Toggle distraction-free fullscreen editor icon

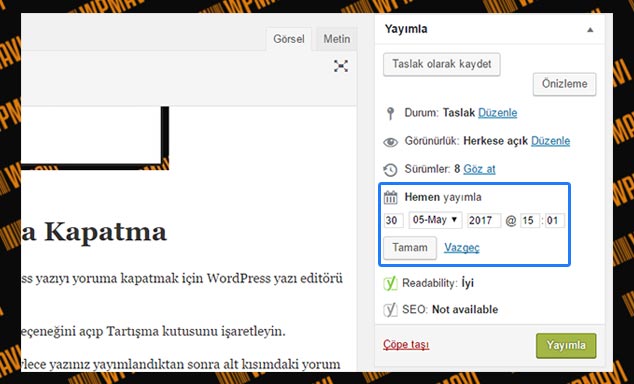click(341, 66)
